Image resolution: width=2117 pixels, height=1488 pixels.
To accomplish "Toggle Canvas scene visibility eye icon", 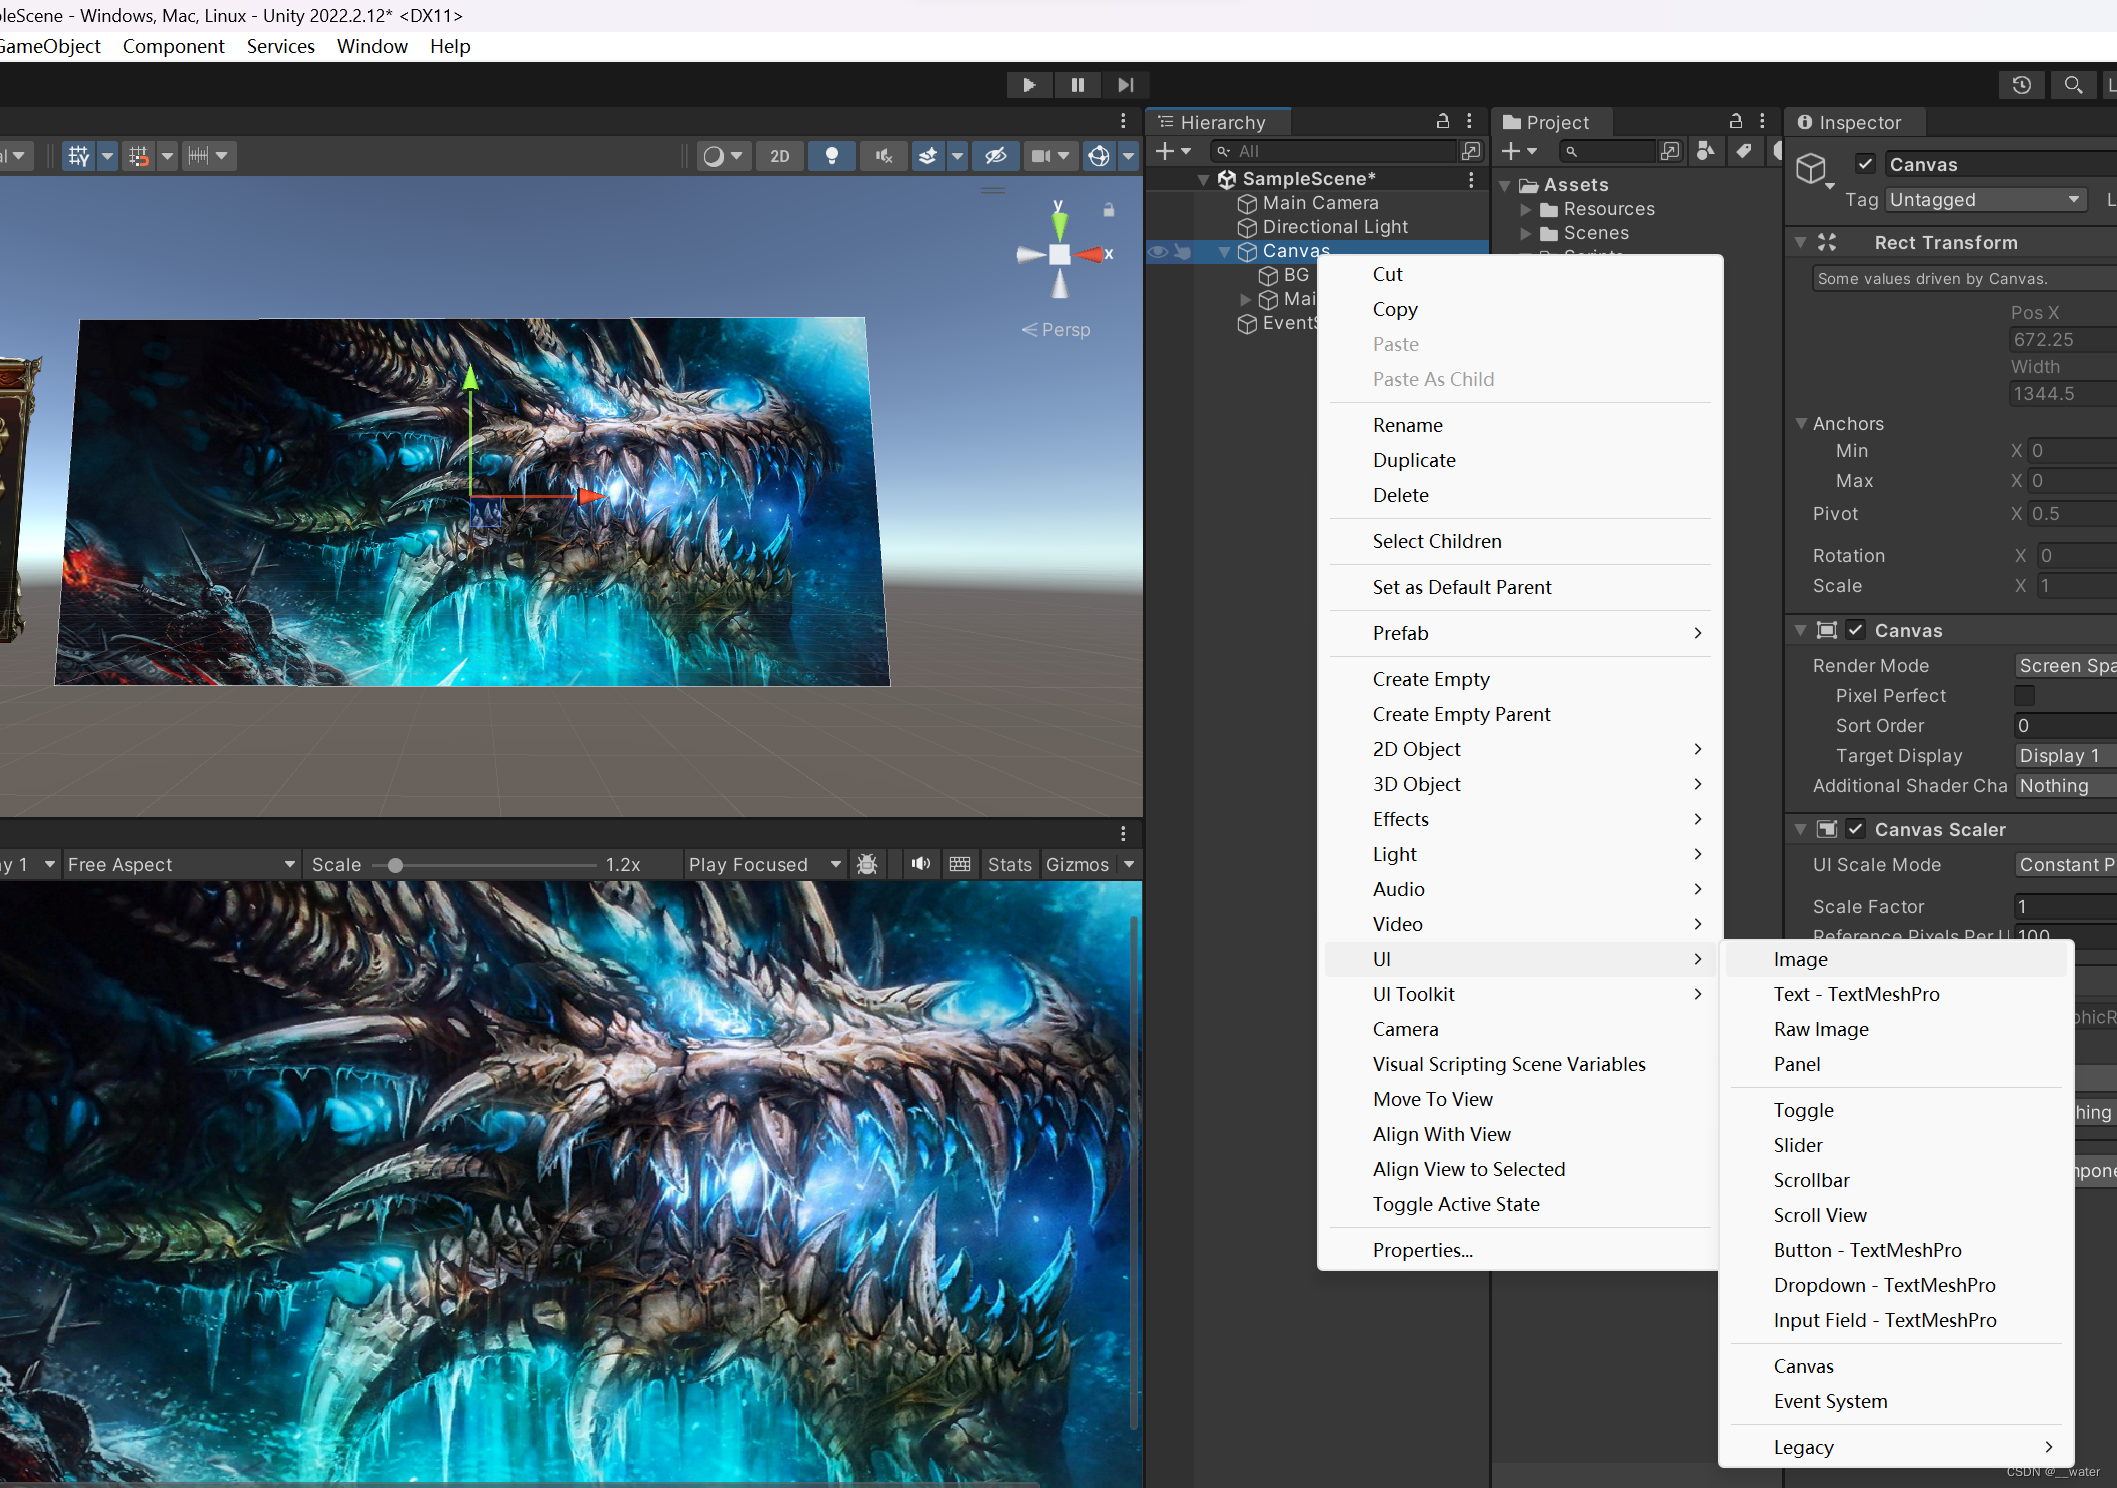I will 1157,252.
